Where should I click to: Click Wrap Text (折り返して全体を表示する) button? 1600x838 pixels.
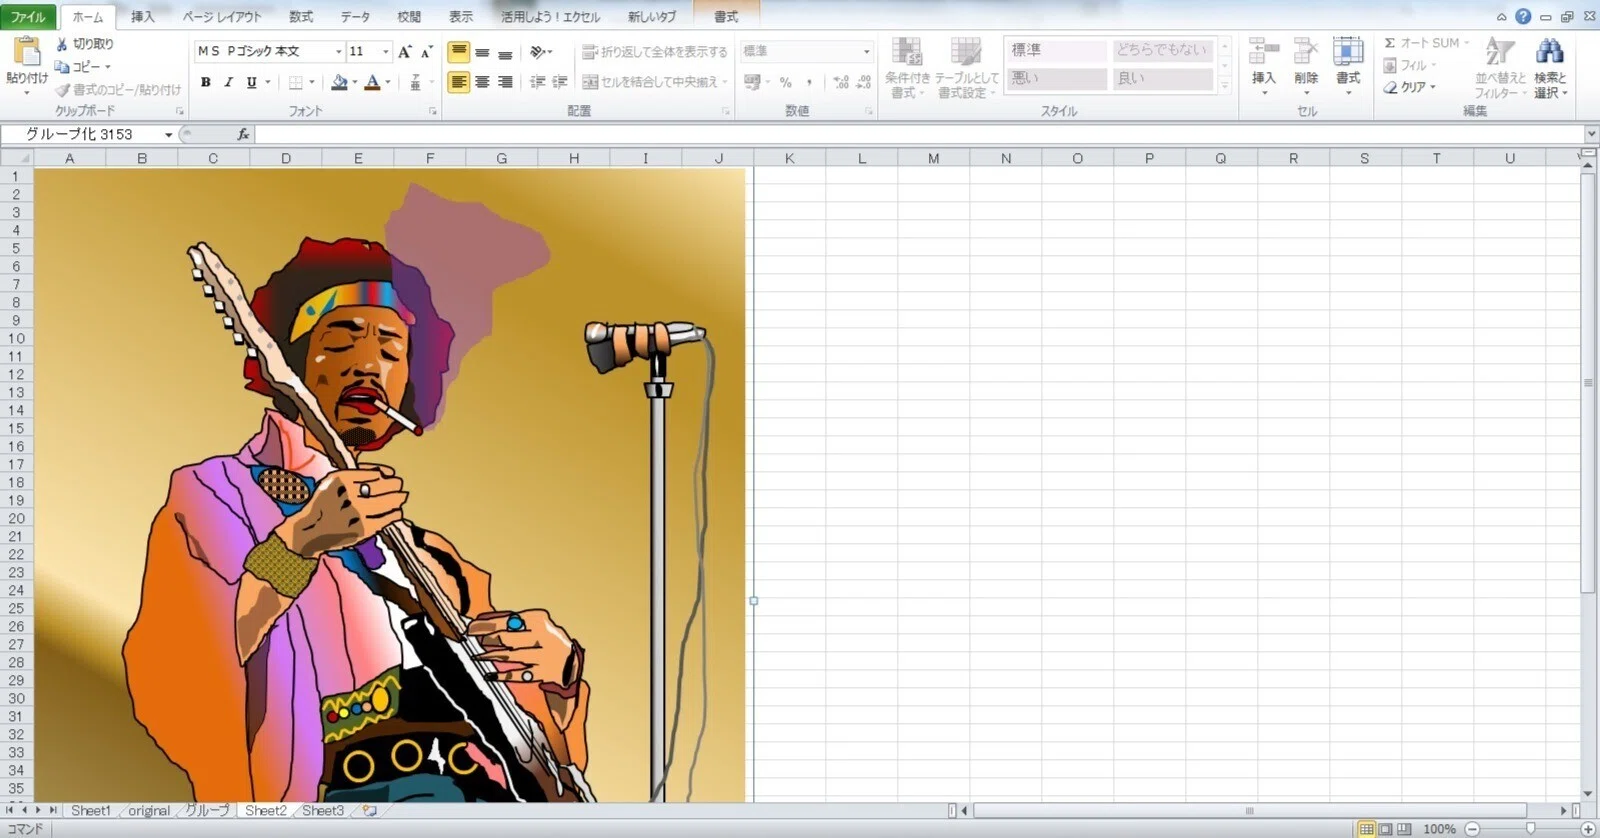655,51
